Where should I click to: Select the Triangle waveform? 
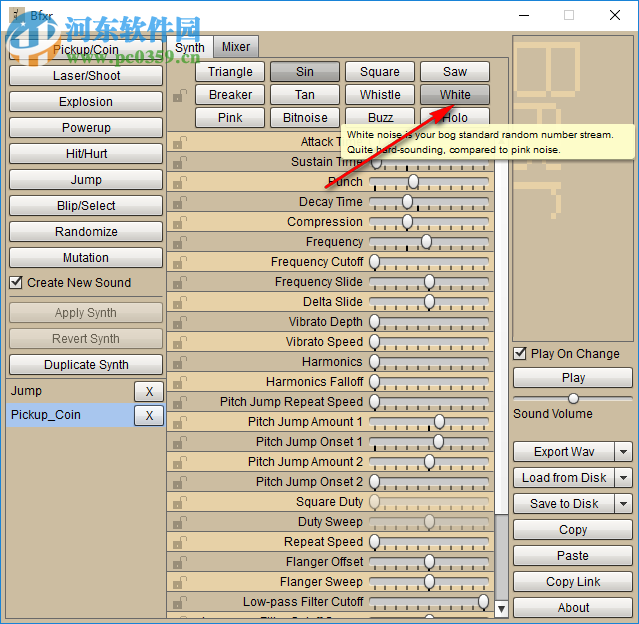click(230, 72)
